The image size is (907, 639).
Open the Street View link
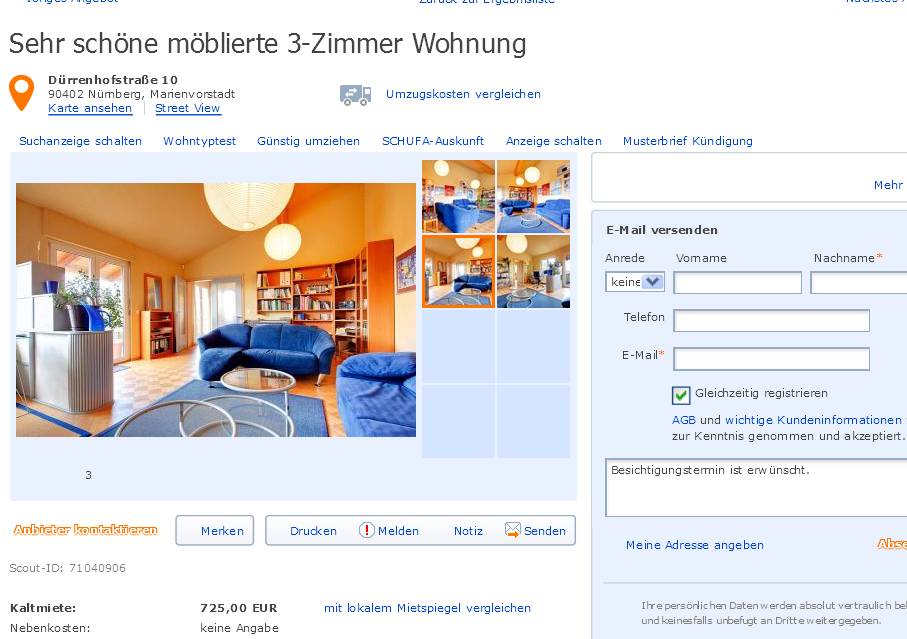click(x=188, y=108)
